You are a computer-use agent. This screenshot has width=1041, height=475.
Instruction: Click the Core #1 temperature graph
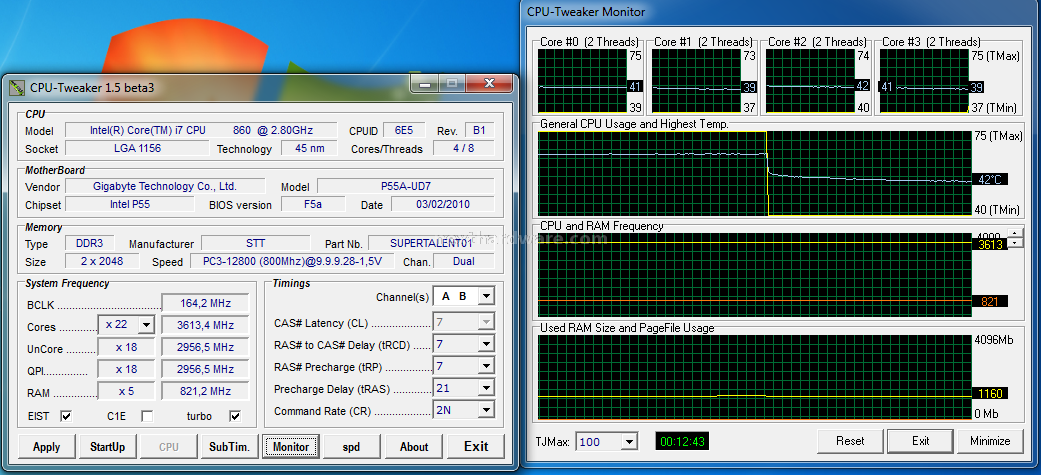[x=696, y=80]
